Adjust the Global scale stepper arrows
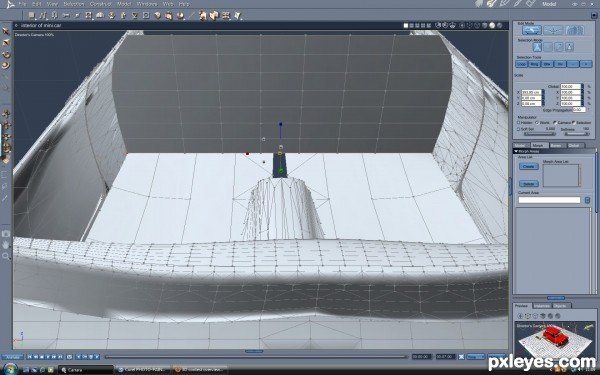Image resolution: width=600 pixels, height=375 pixels. 582,86
